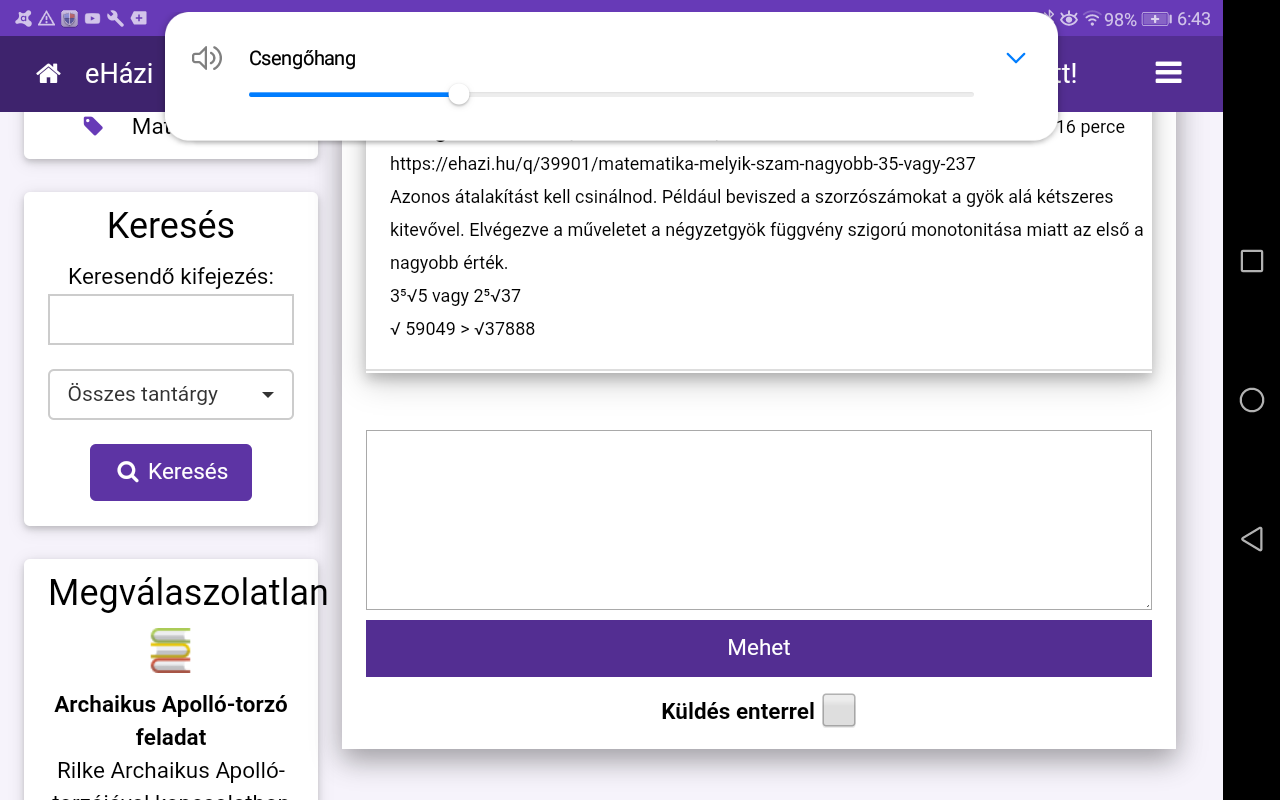
Task: Click the eHázi site title
Action: (x=119, y=73)
